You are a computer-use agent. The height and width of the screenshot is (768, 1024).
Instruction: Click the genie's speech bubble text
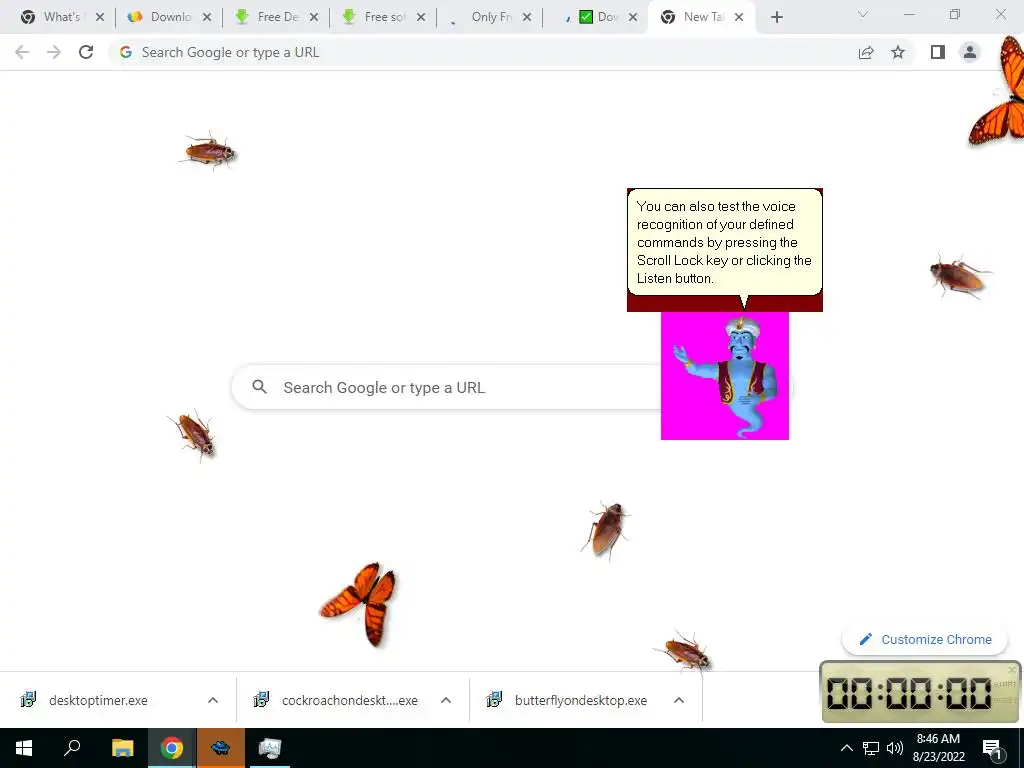point(724,242)
